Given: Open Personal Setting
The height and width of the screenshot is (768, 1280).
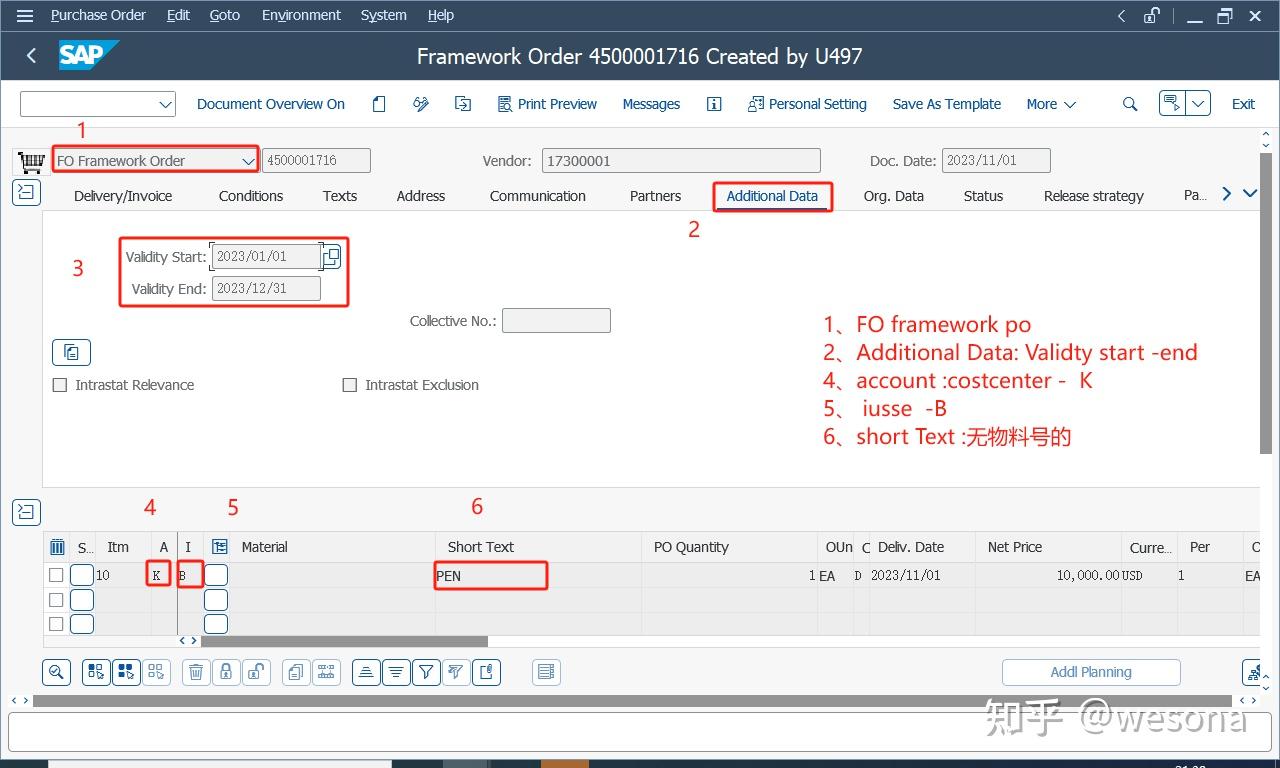Looking at the screenshot, I should (807, 104).
